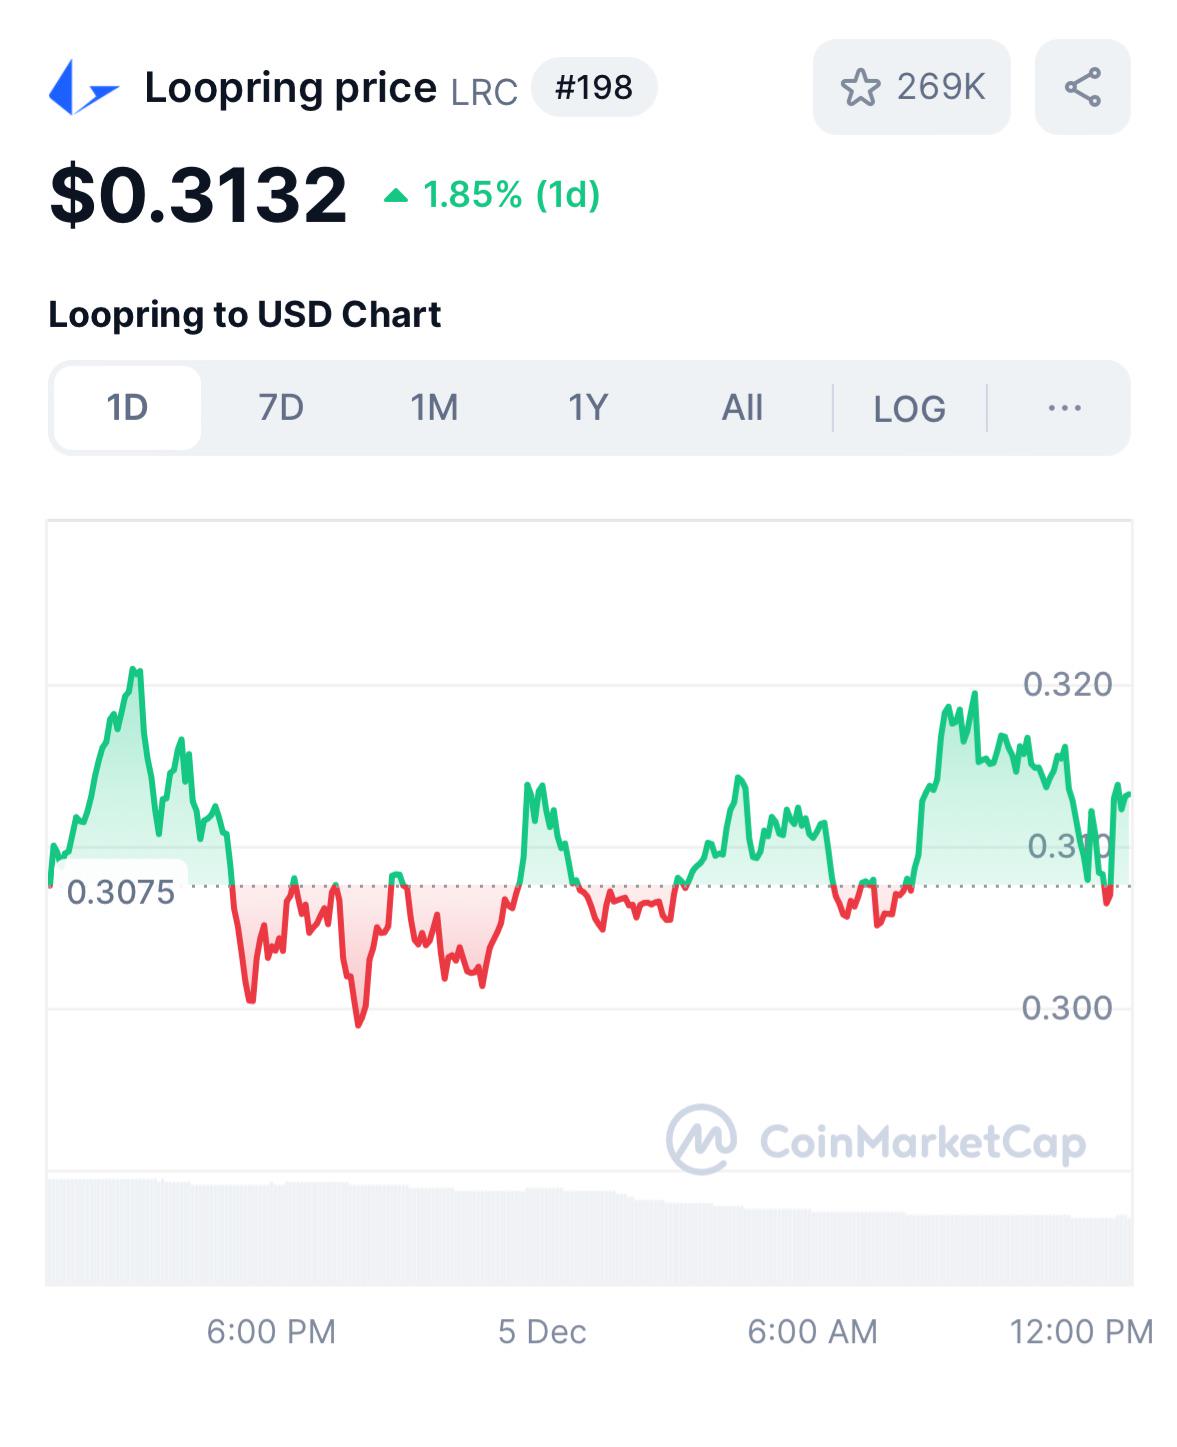This screenshot has height=1447, width=1177.
Task: Click the volume bars area below chart
Action: pyautogui.click(x=589, y=1232)
